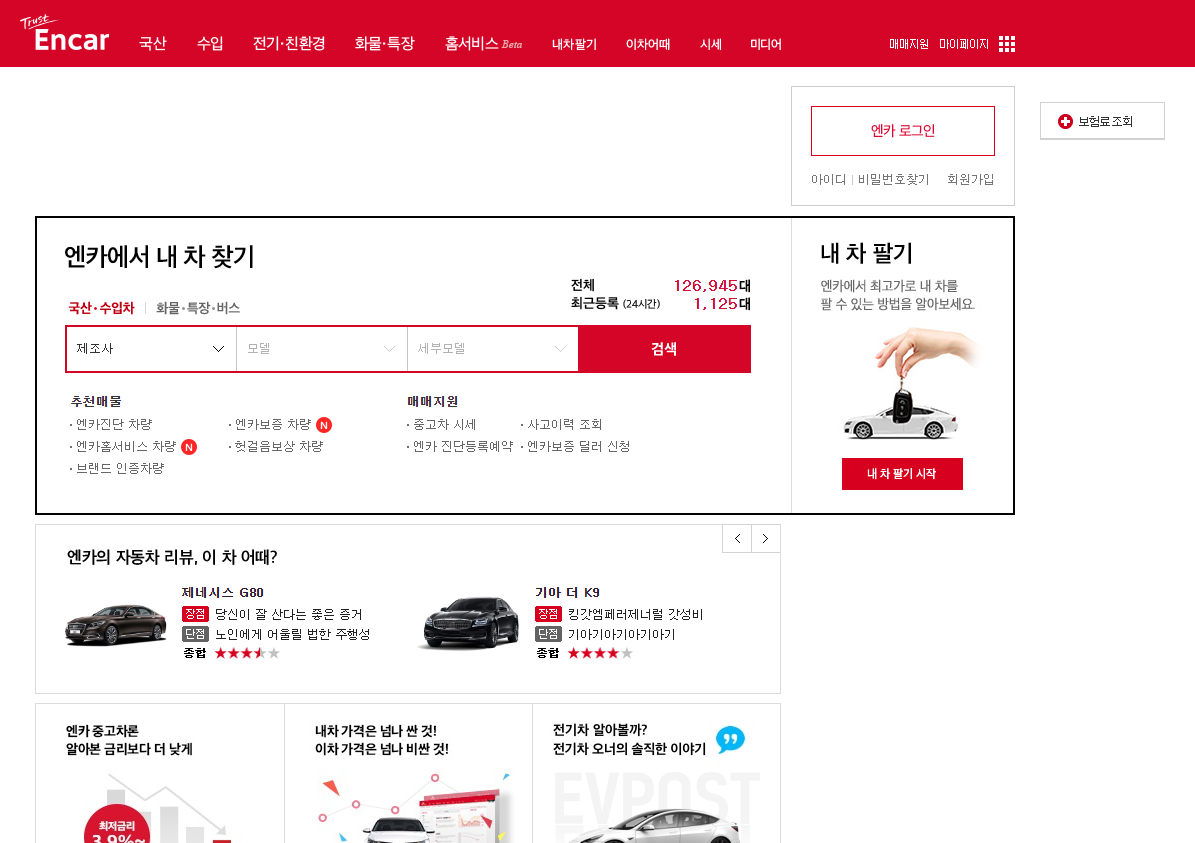Click the 기아 더 K9 car image
This screenshot has width=1195, height=843.
pos(470,622)
